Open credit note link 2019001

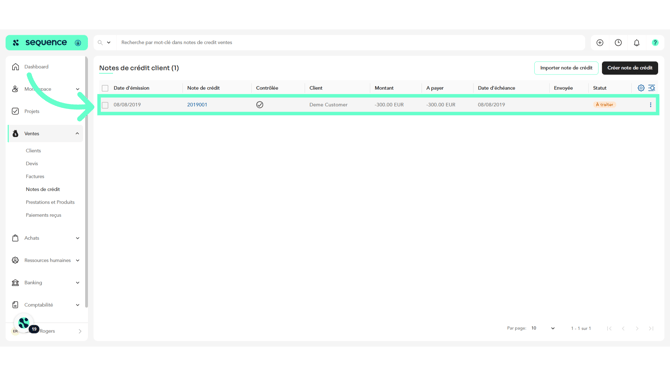pos(197,105)
